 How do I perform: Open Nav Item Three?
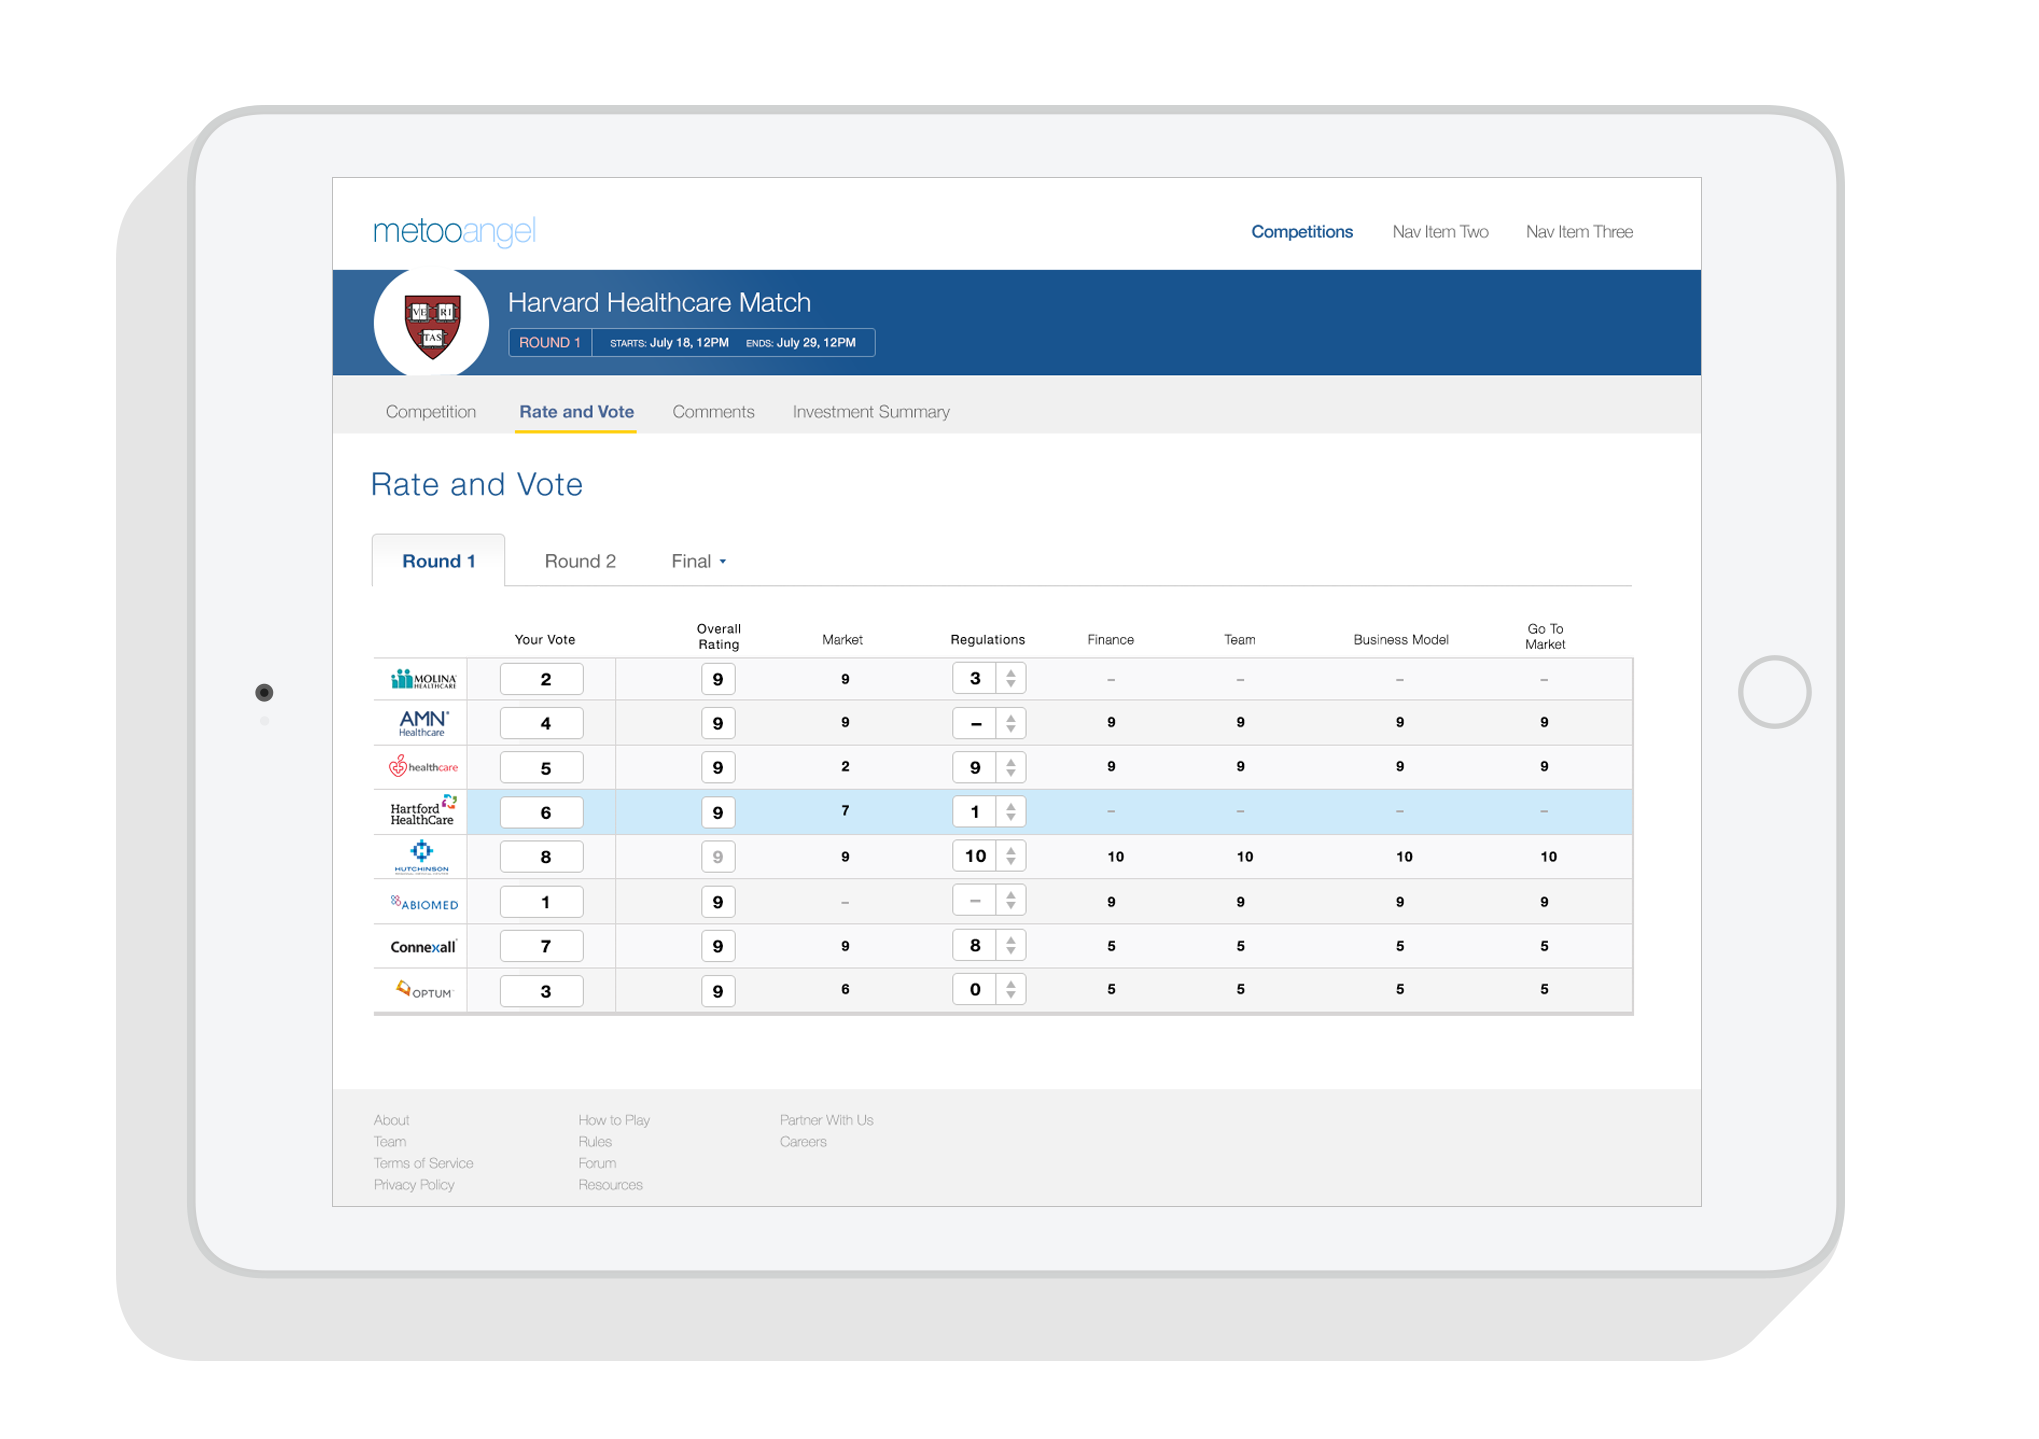click(1579, 232)
